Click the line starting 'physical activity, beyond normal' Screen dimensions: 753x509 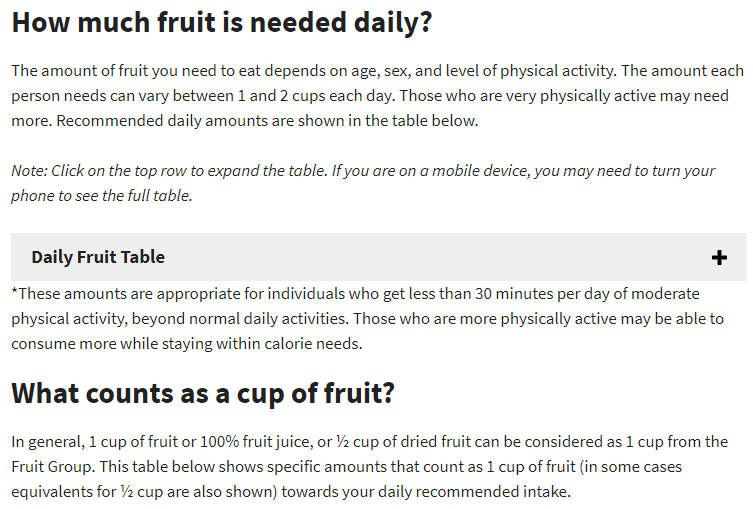(367, 319)
